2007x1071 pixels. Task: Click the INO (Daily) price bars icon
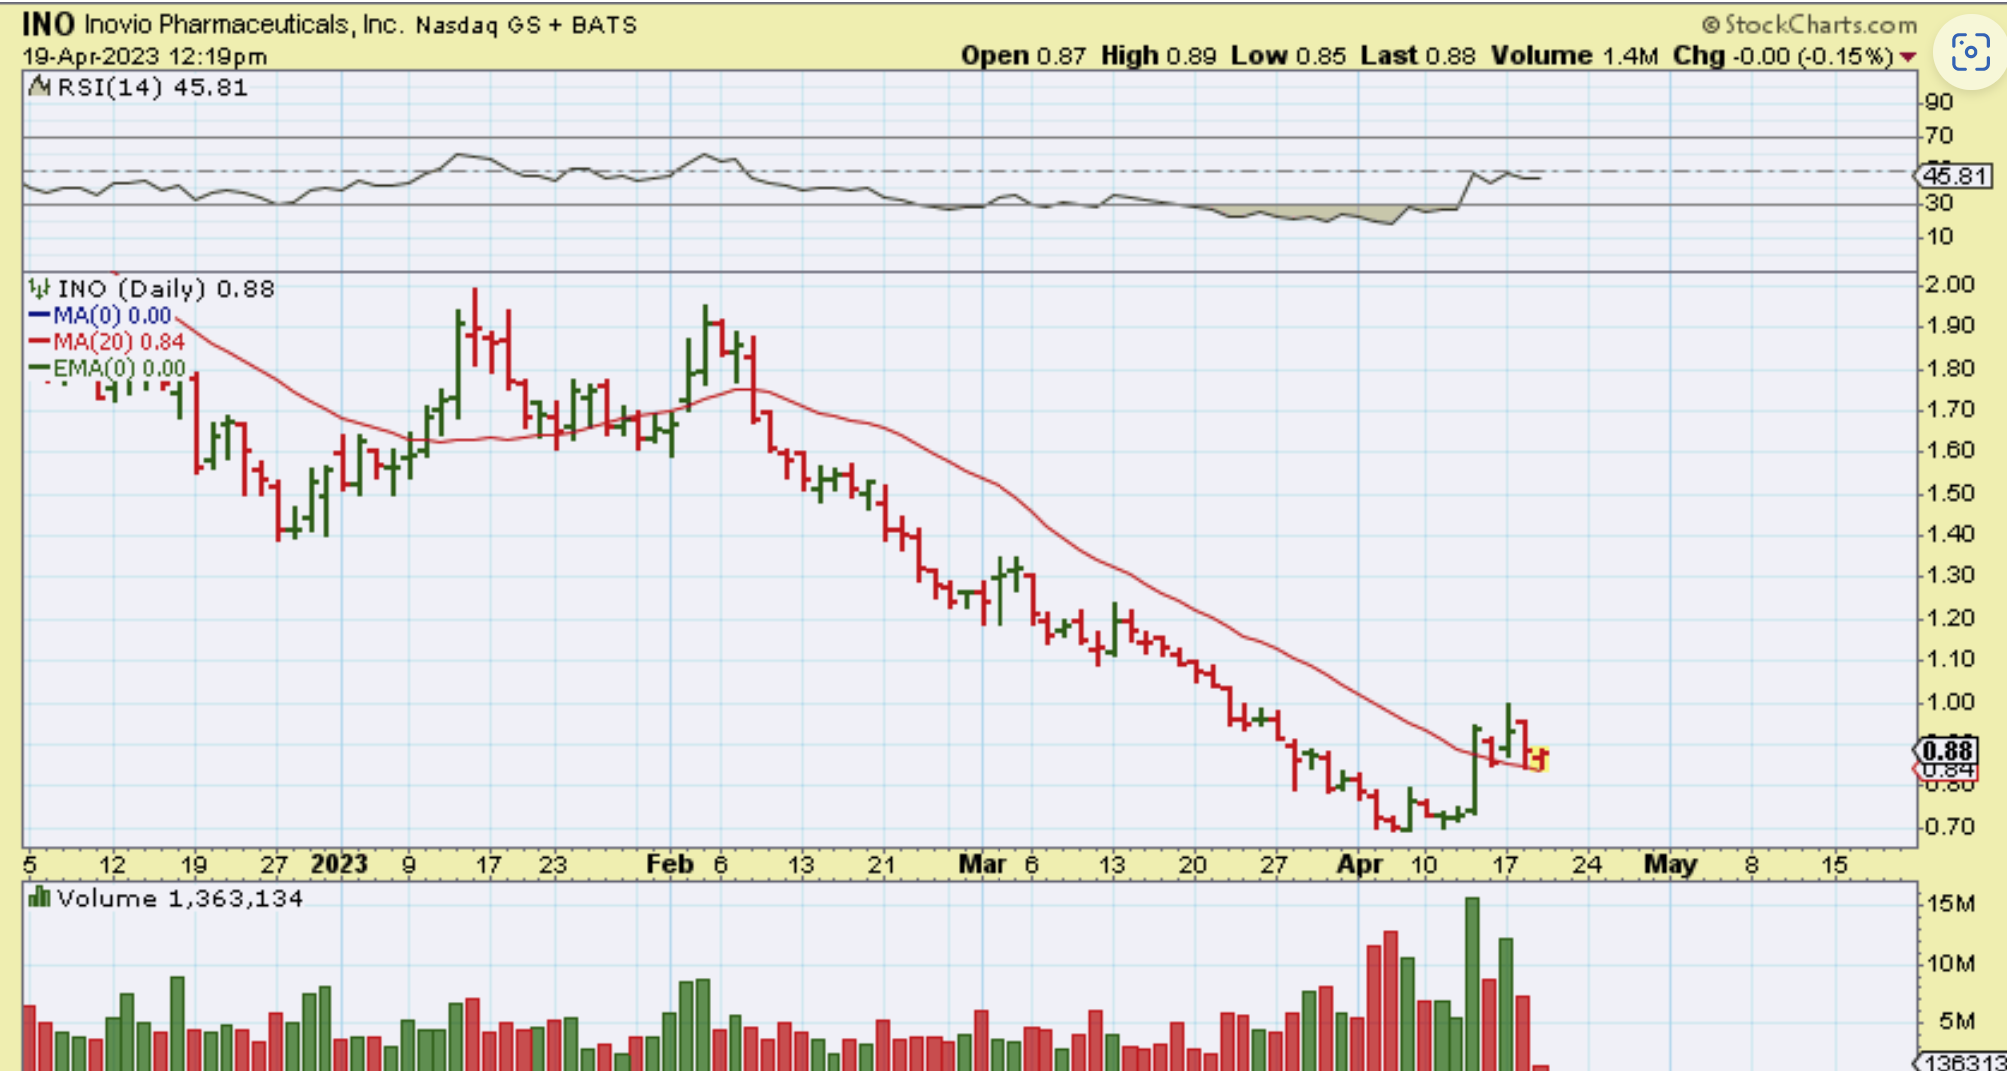(x=39, y=289)
